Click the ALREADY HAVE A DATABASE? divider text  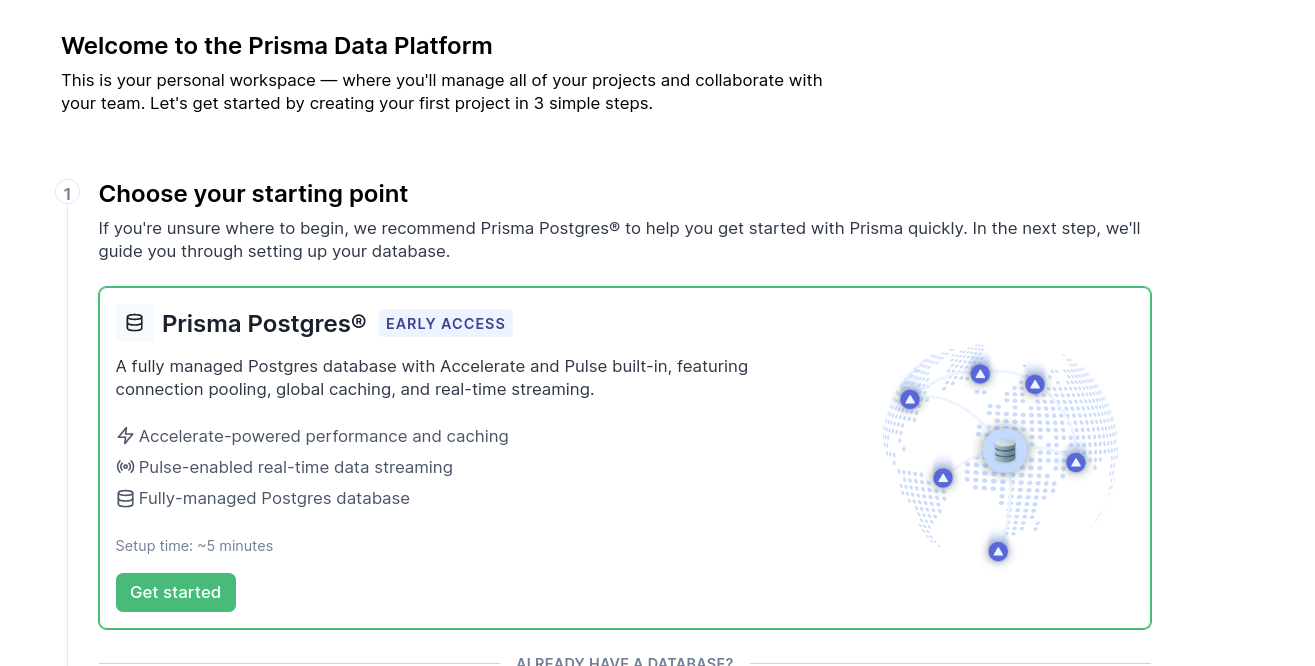tap(625, 662)
